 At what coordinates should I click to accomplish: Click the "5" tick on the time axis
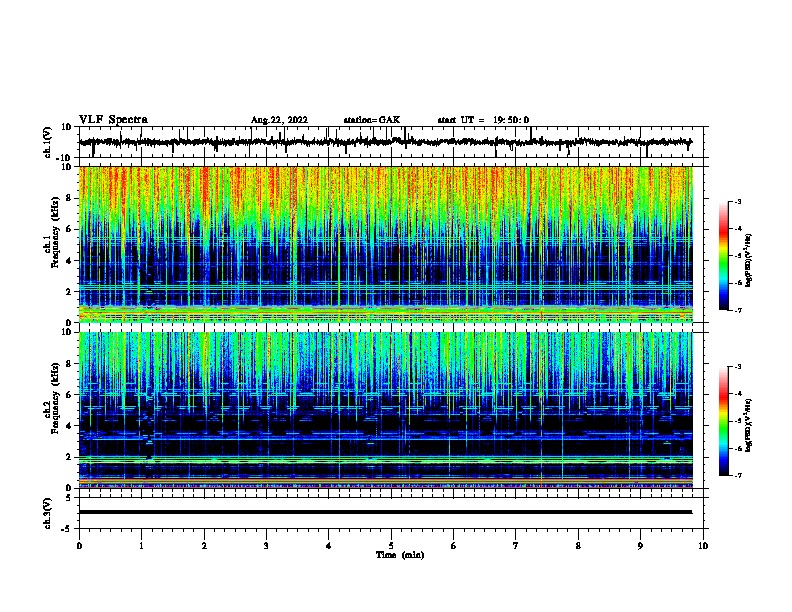coord(391,546)
